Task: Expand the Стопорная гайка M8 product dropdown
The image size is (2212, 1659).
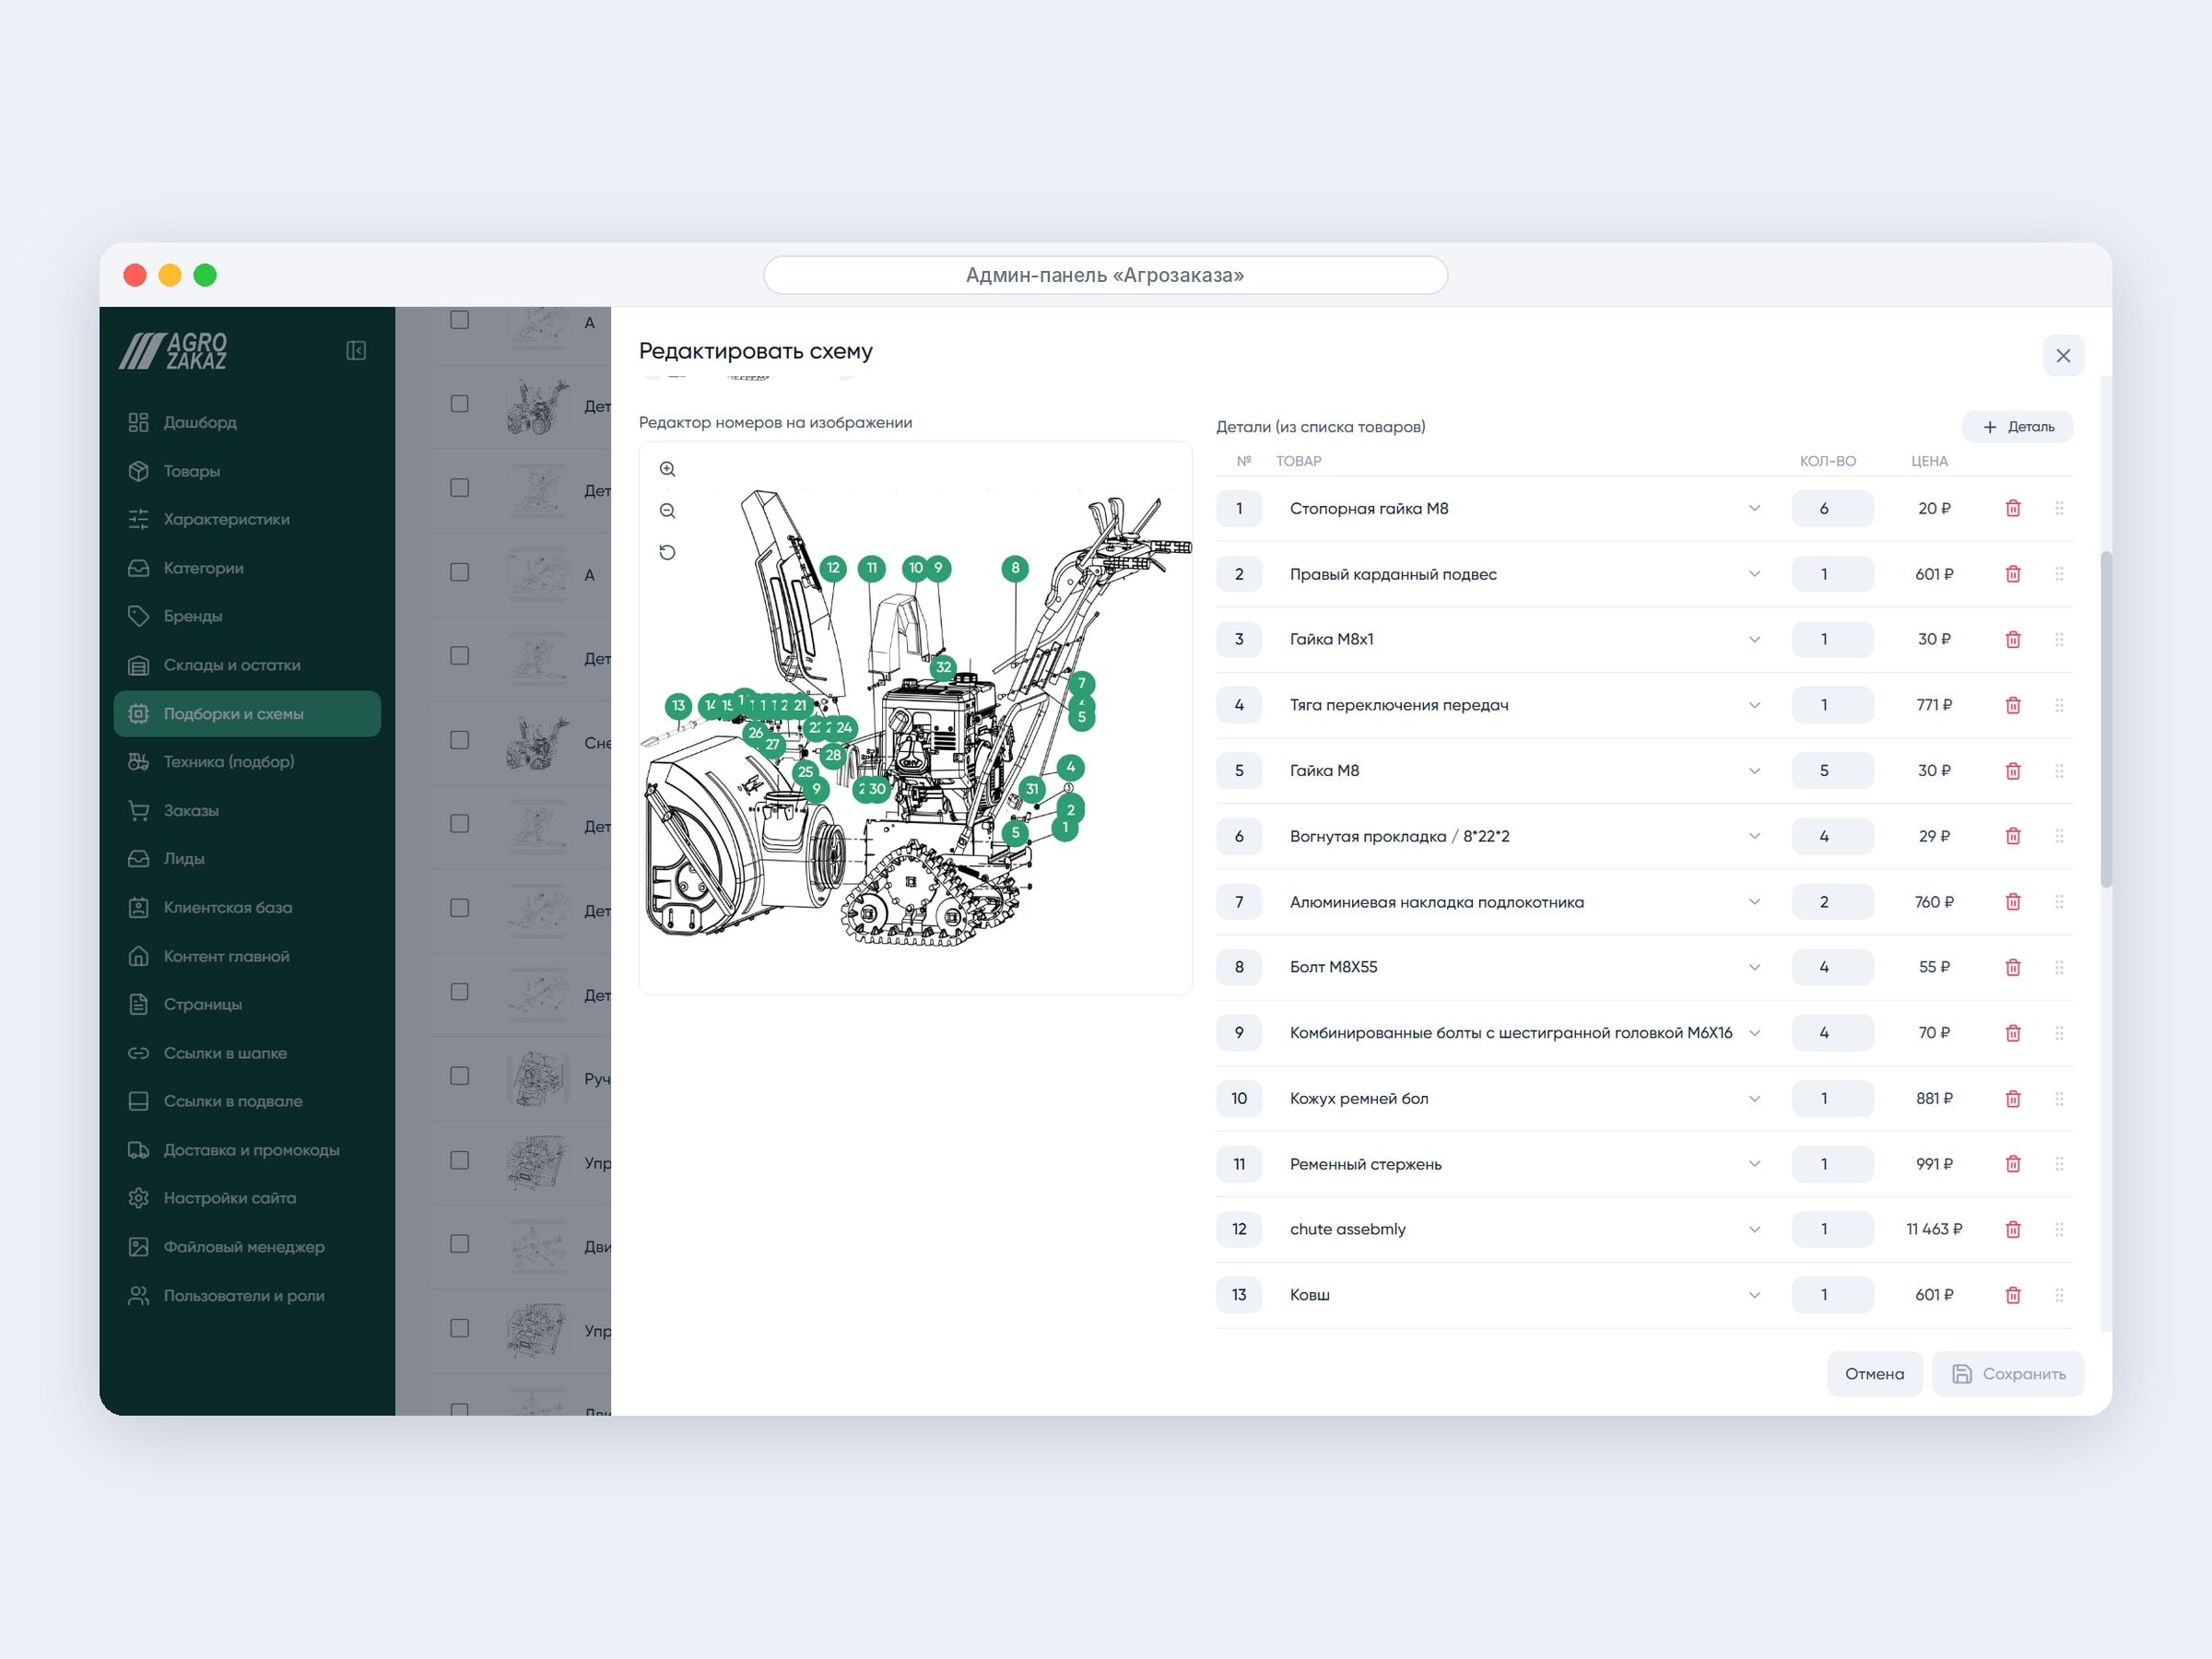Action: 1754,508
